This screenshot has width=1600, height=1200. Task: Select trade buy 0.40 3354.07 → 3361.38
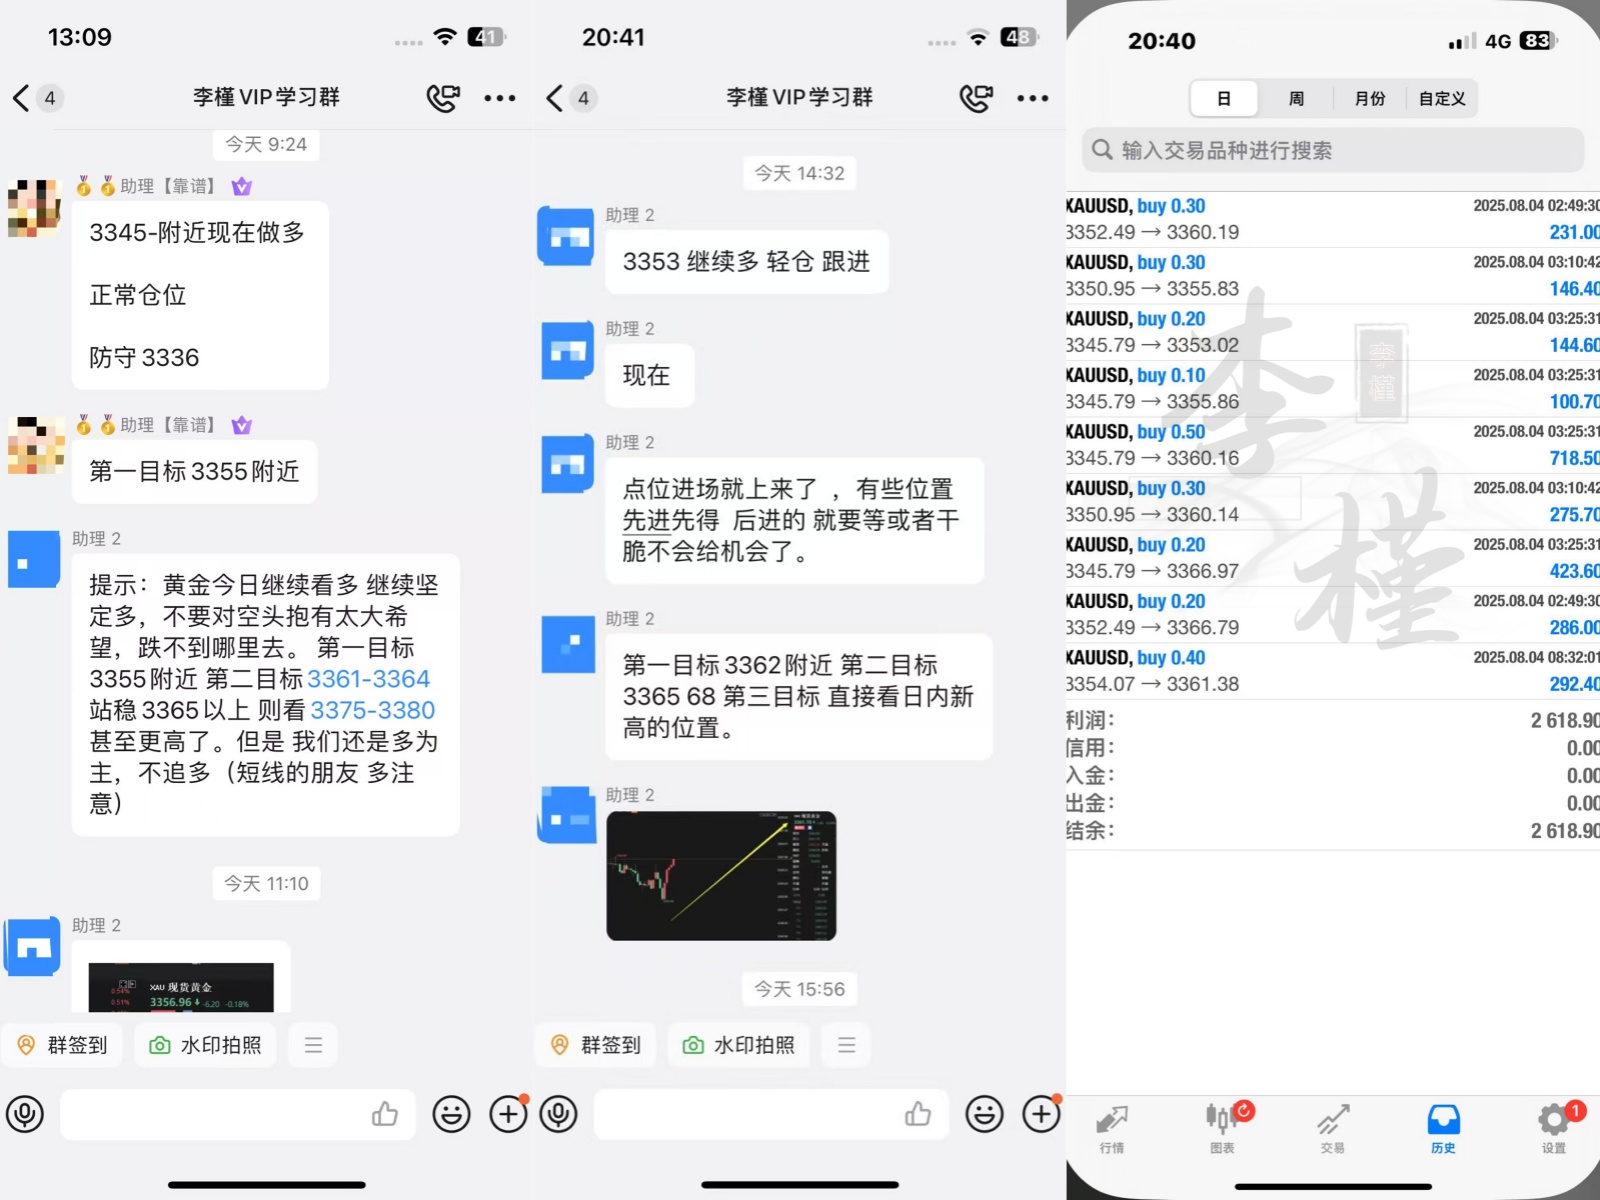click(1333, 671)
